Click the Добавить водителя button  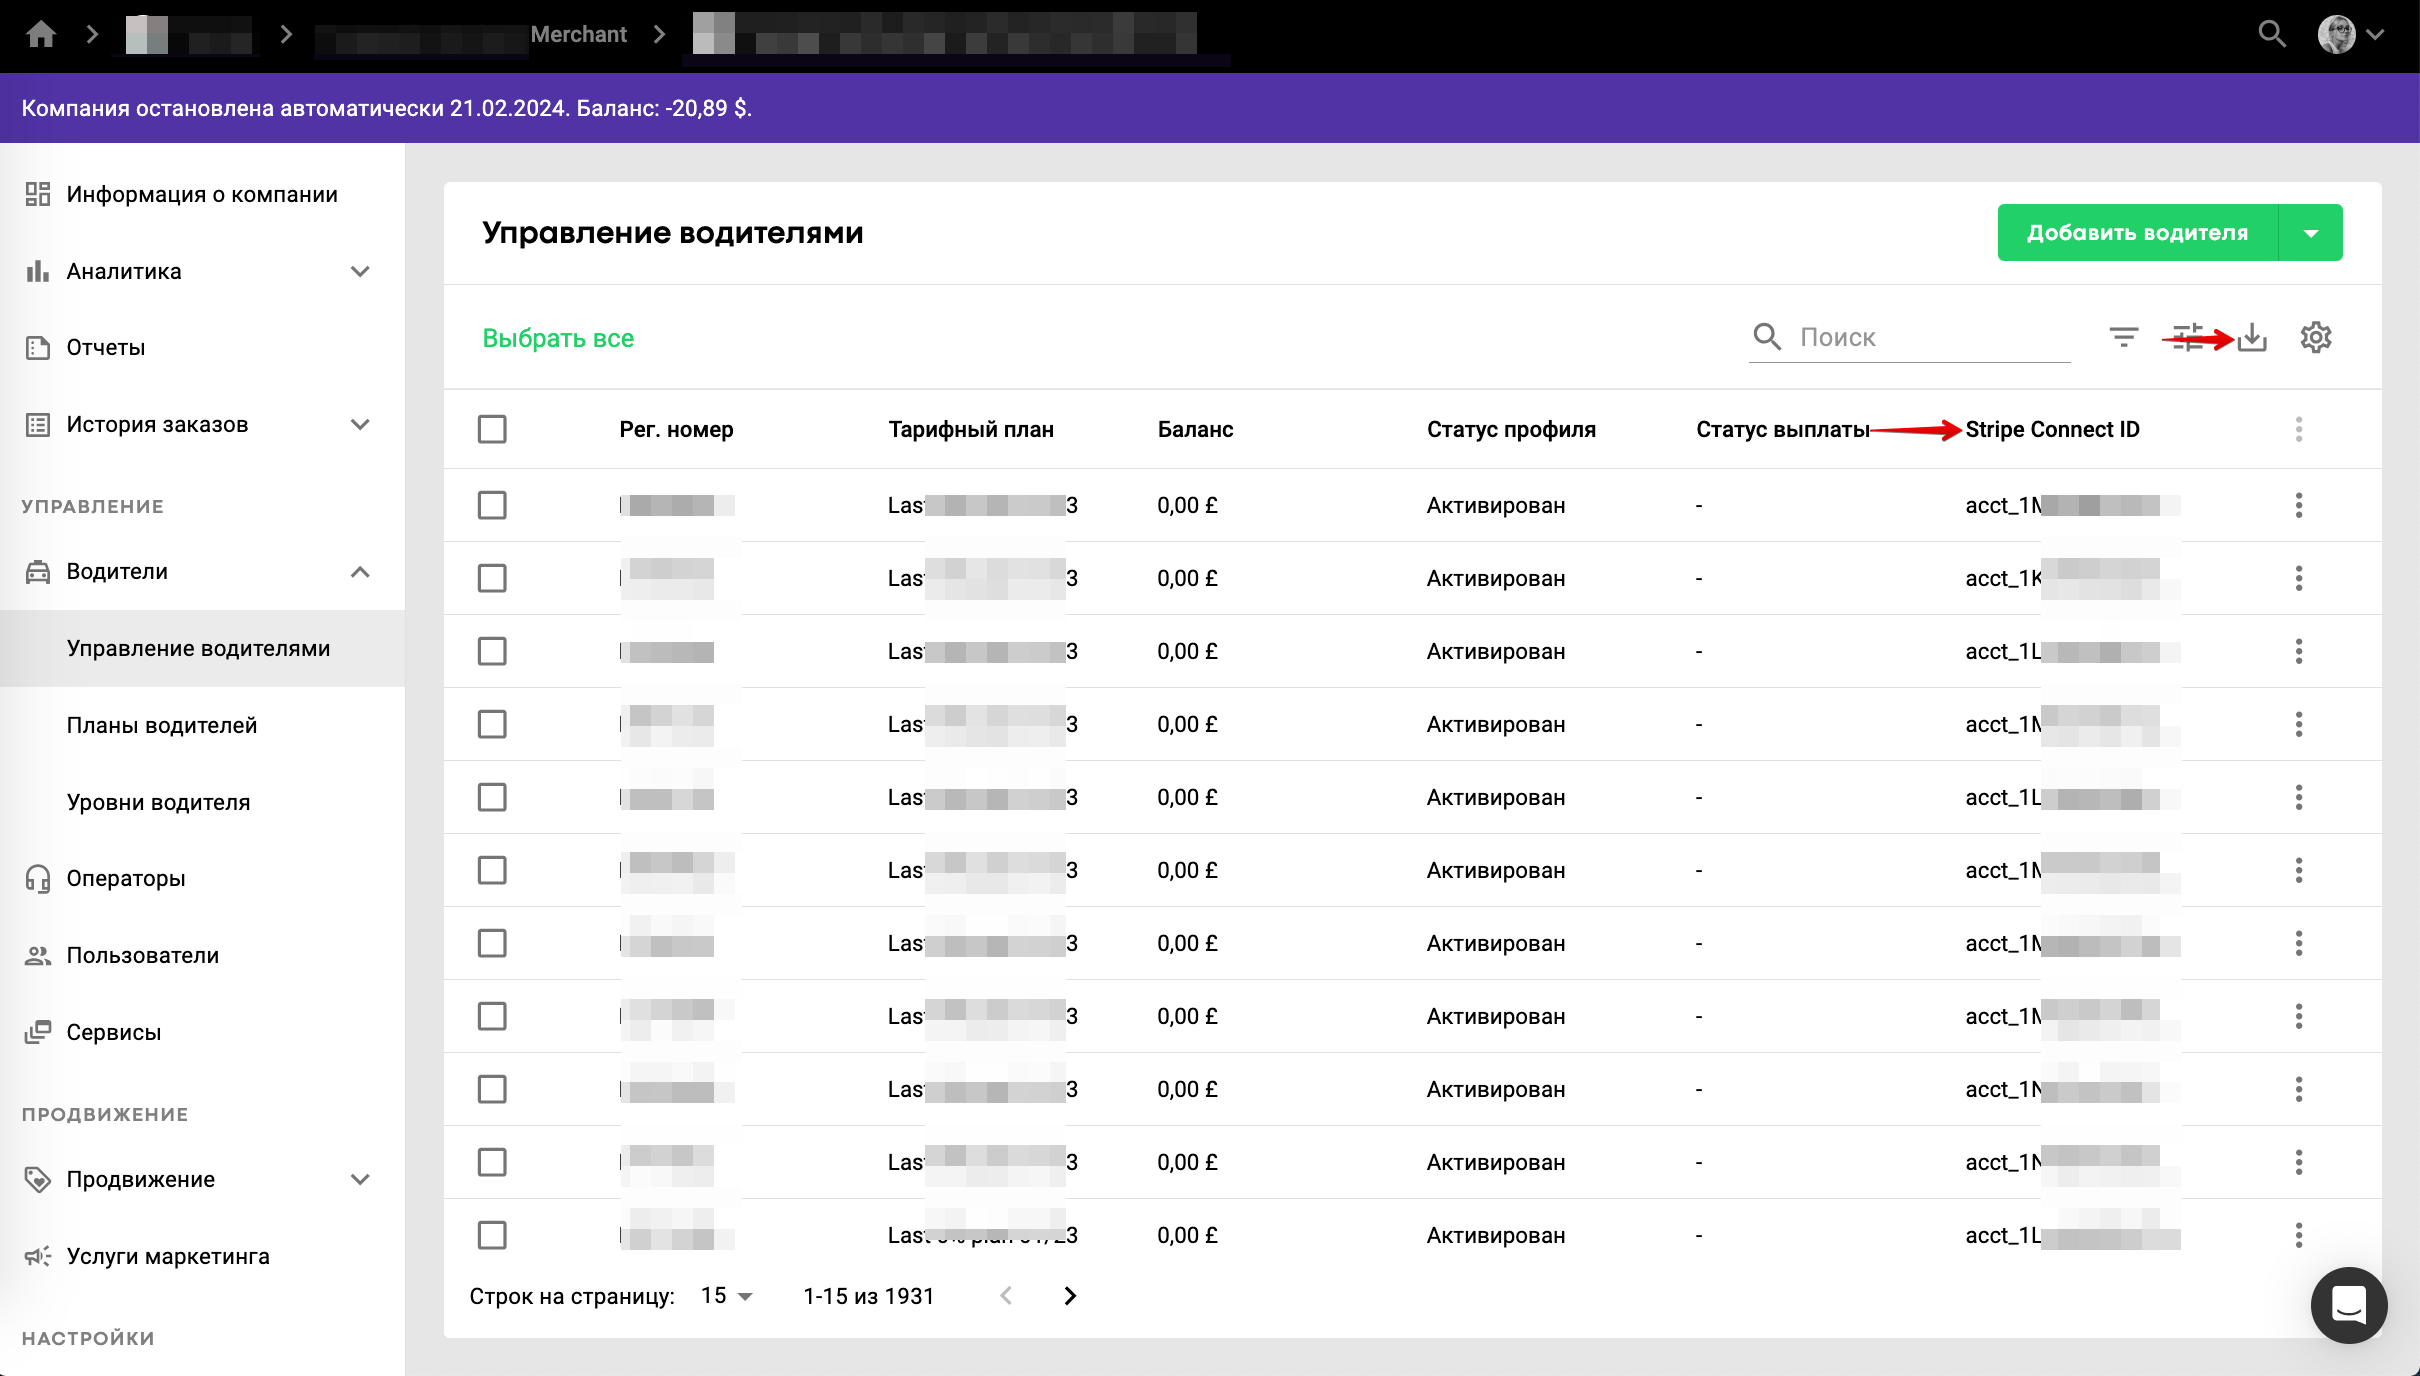pos(2137,233)
